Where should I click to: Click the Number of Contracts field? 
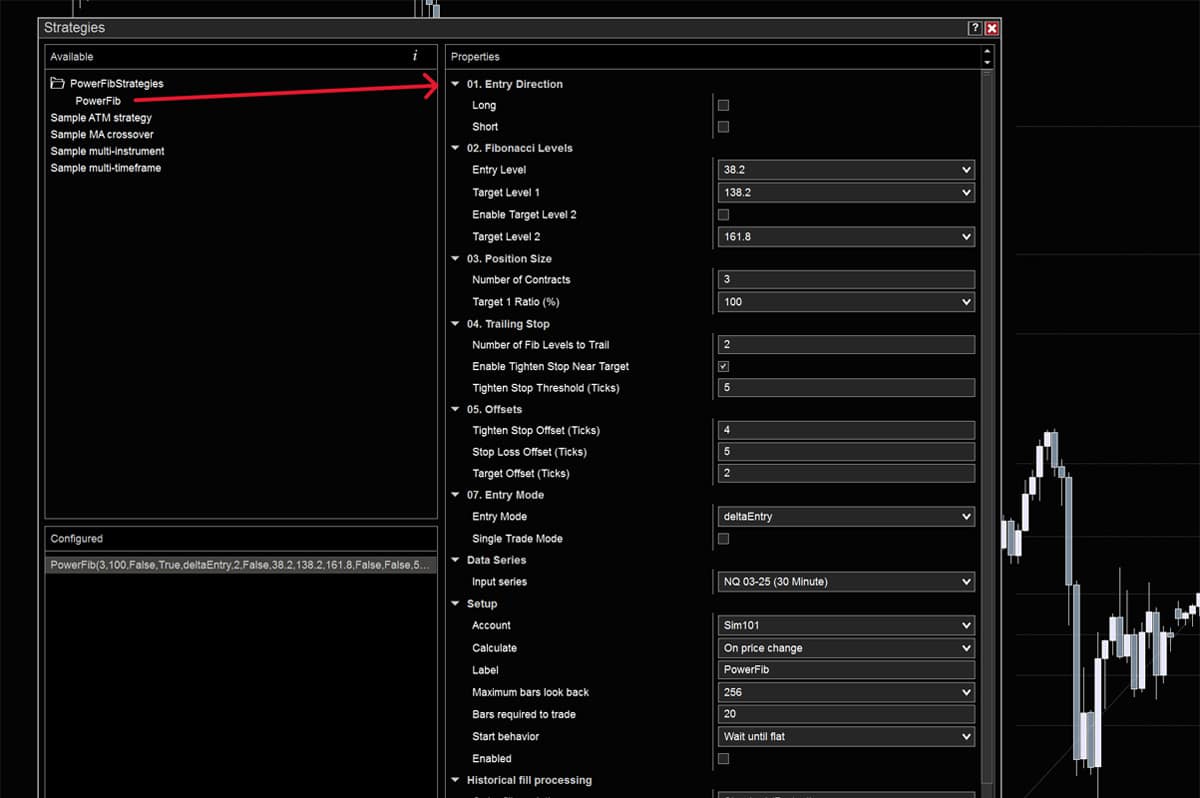pyautogui.click(x=845, y=280)
